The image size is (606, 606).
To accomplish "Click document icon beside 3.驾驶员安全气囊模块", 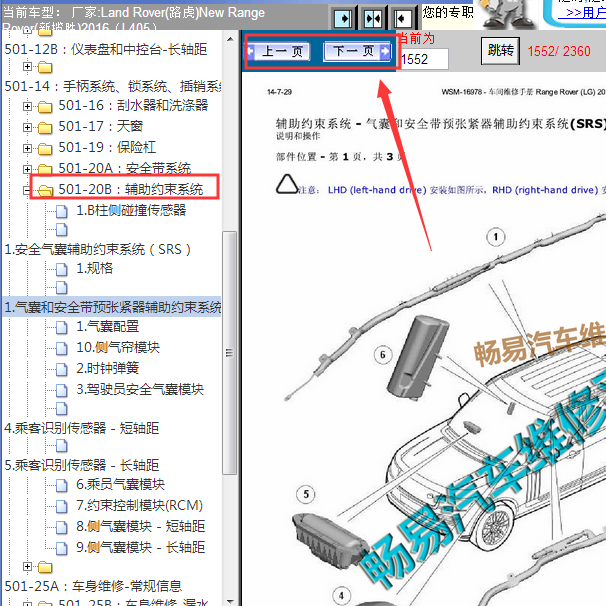I will point(61,390).
